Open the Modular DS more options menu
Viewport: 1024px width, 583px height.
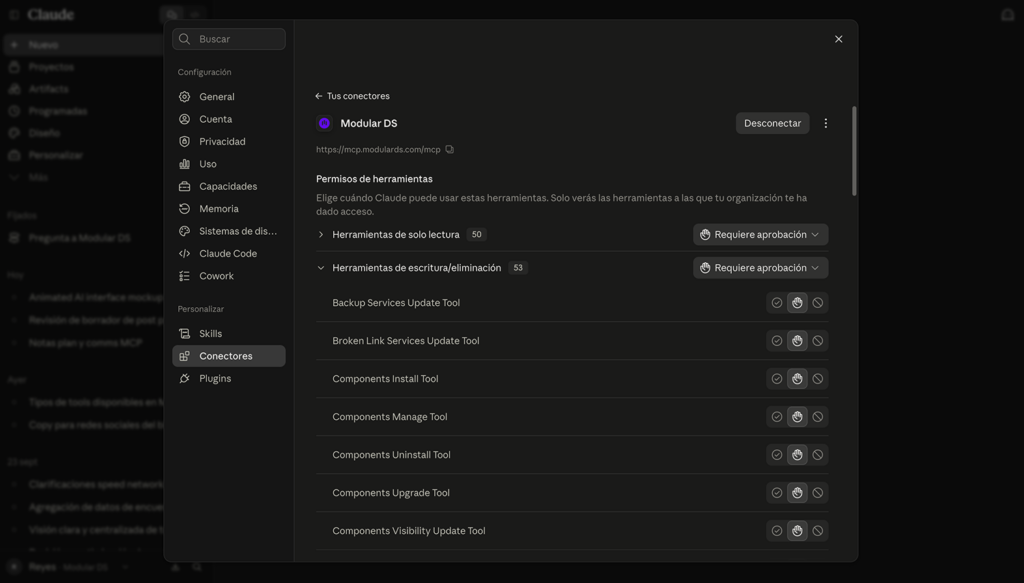click(x=825, y=123)
